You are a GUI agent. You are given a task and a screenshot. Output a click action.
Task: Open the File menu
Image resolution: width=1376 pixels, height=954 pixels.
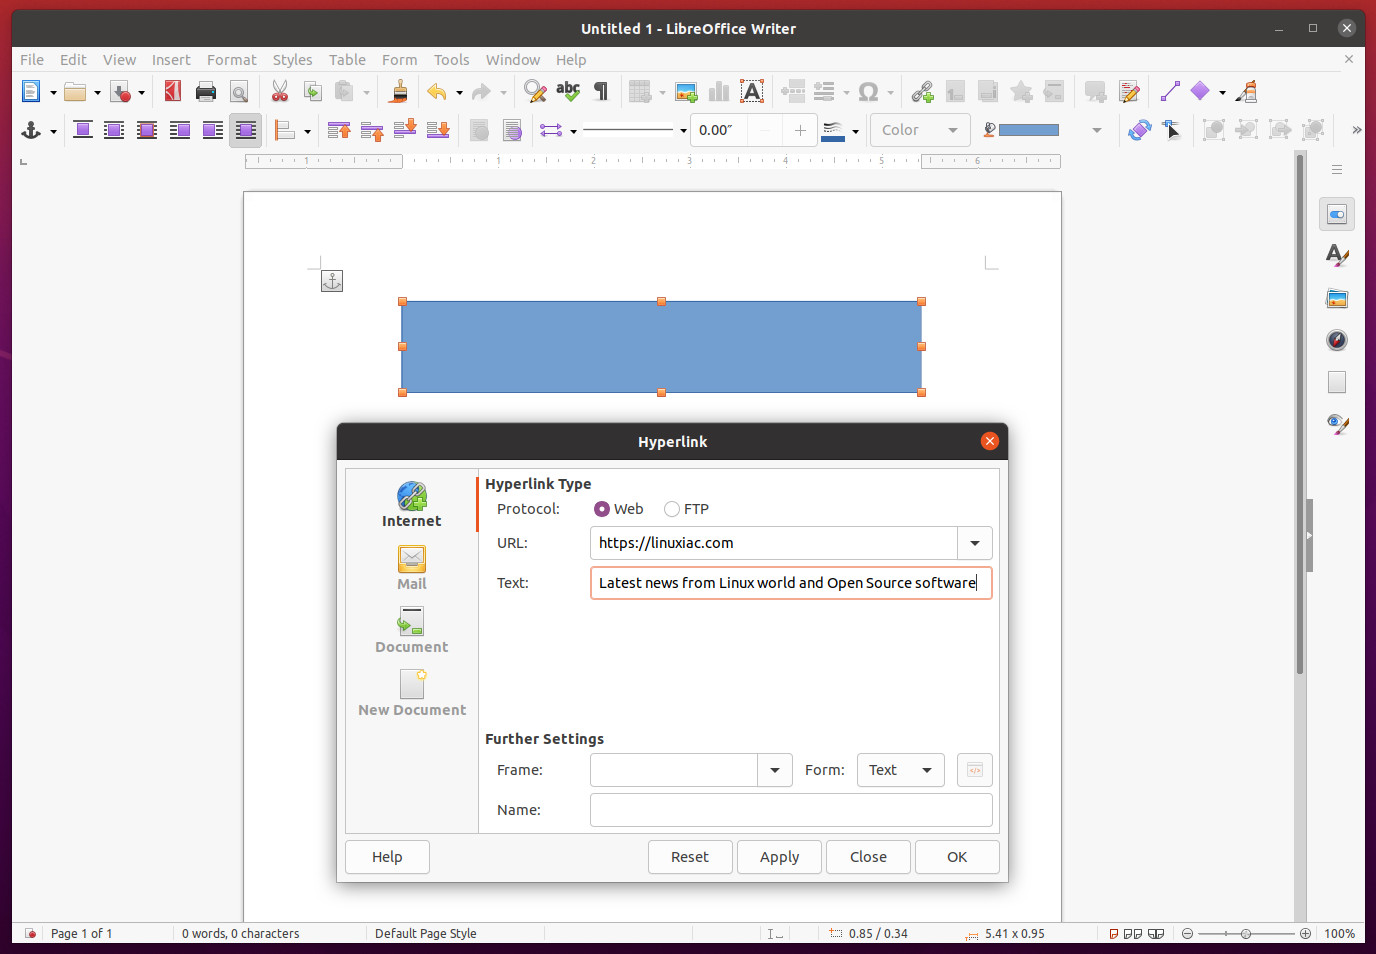click(x=32, y=60)
